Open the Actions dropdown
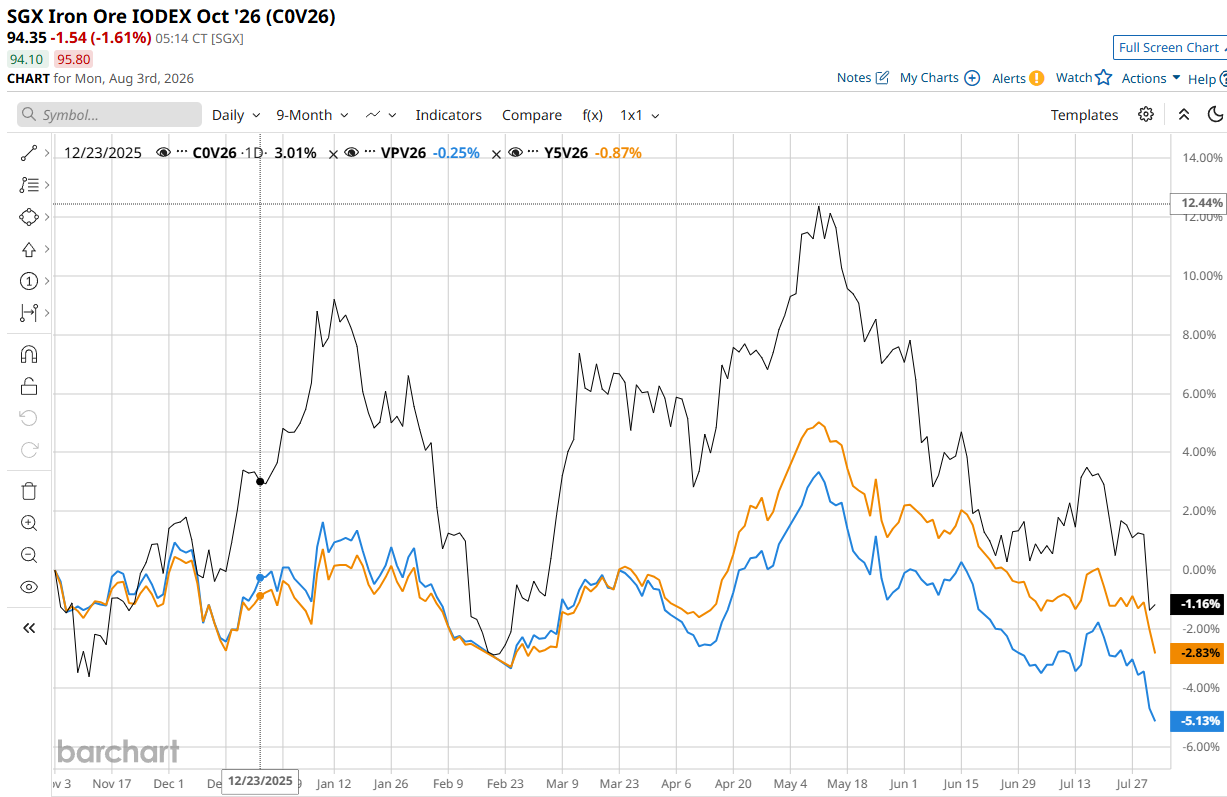This screenshot has width=1227, height=797. coord(1151,78)
